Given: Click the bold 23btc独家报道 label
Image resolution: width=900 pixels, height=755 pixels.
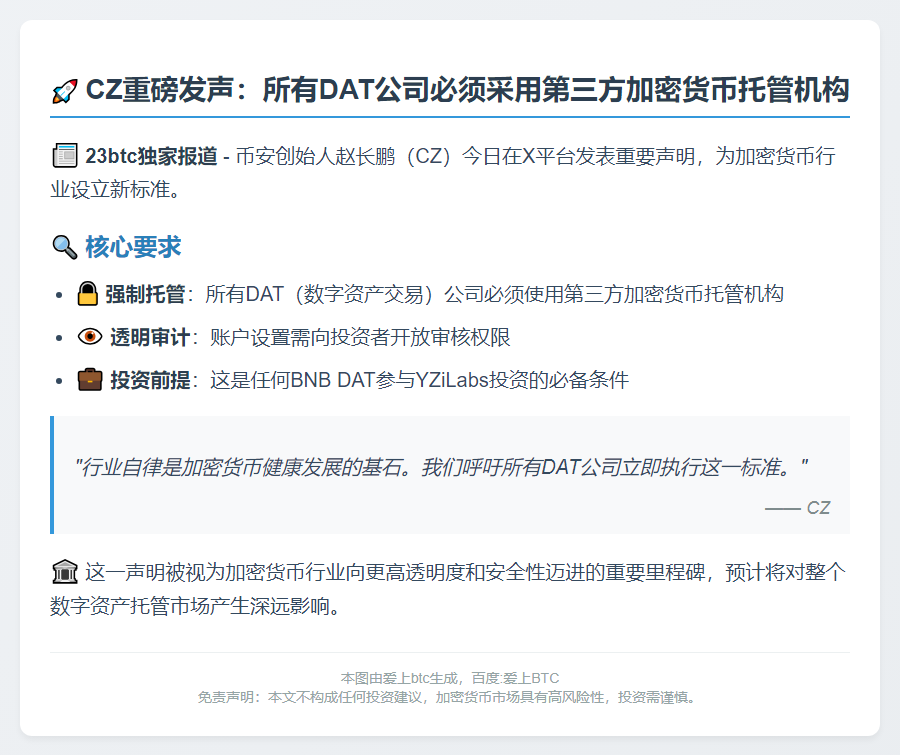Looking at the screenshot, I should coord(150,156).
